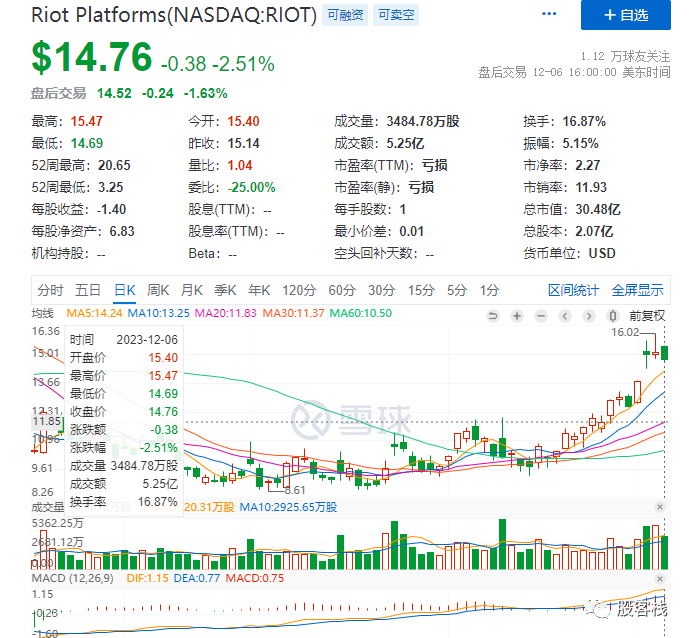Image resolution: width=689 pixels, height=638 pixels.
Task: Select the 15分 interval tab
Action: pos(421,290)
